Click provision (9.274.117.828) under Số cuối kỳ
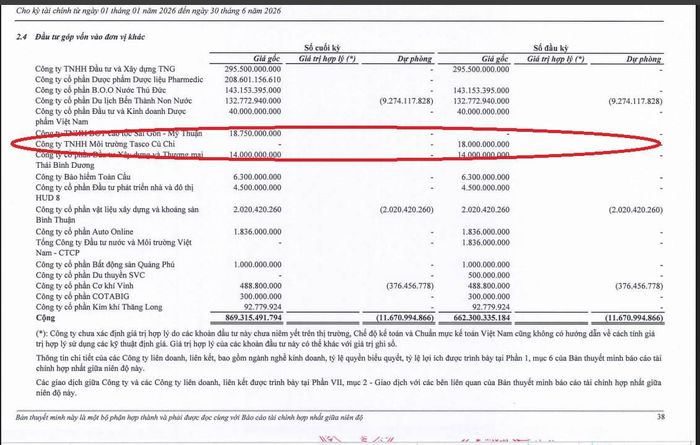 click(x=406, y=101)
